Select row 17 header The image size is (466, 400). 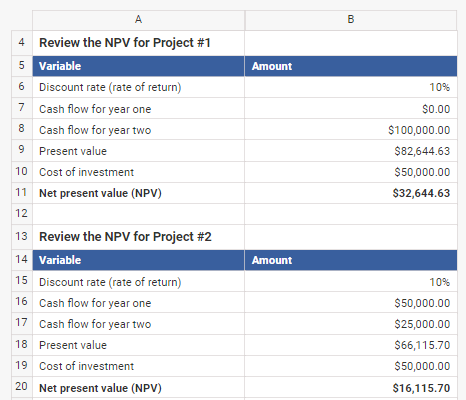(x=22, y=323)
